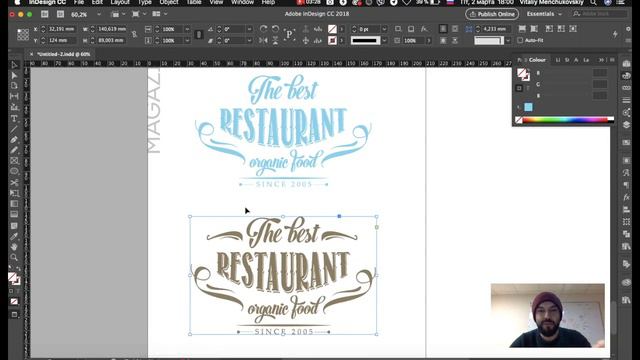Pick a color from the spectrum bar
Viewport: 640px width, 360px height.
(565, 120)
